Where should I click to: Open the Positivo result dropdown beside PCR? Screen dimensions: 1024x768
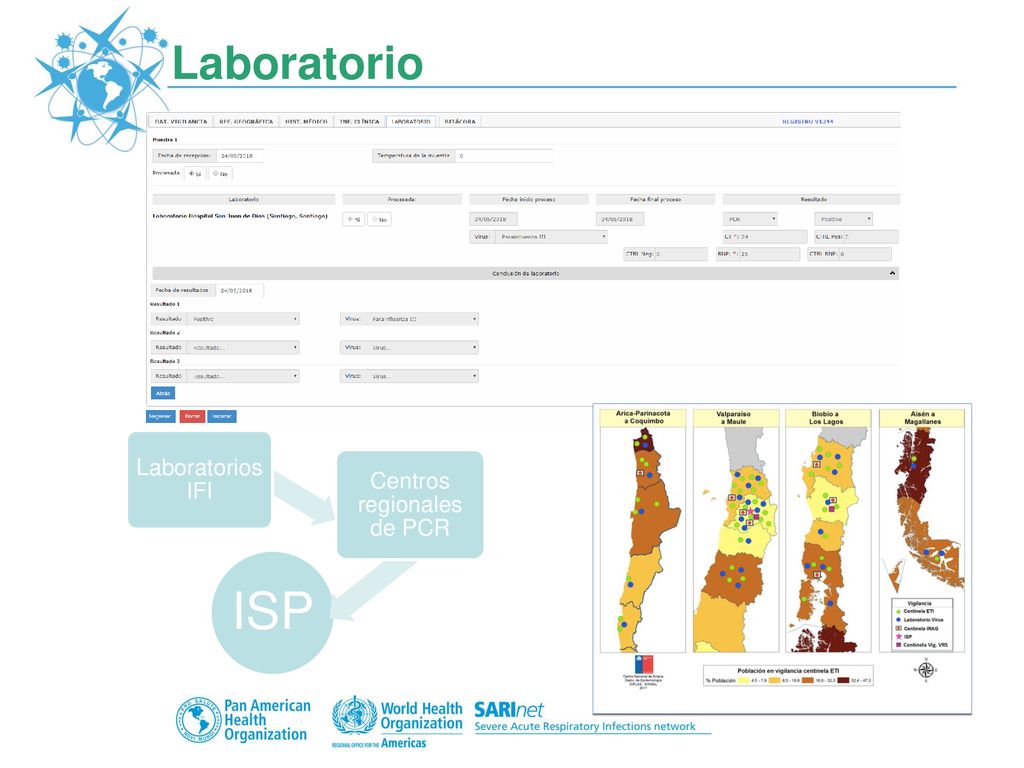coord(843,219)
